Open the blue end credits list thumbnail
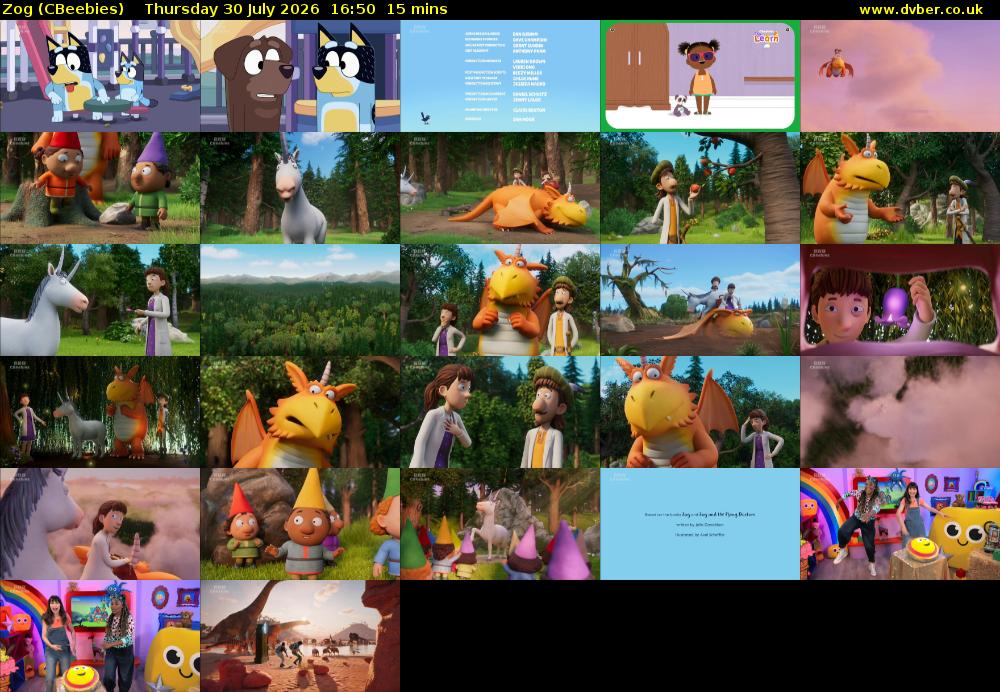Image resolution: width=1000 pixels, height=692 pixels. coord(500,76)
